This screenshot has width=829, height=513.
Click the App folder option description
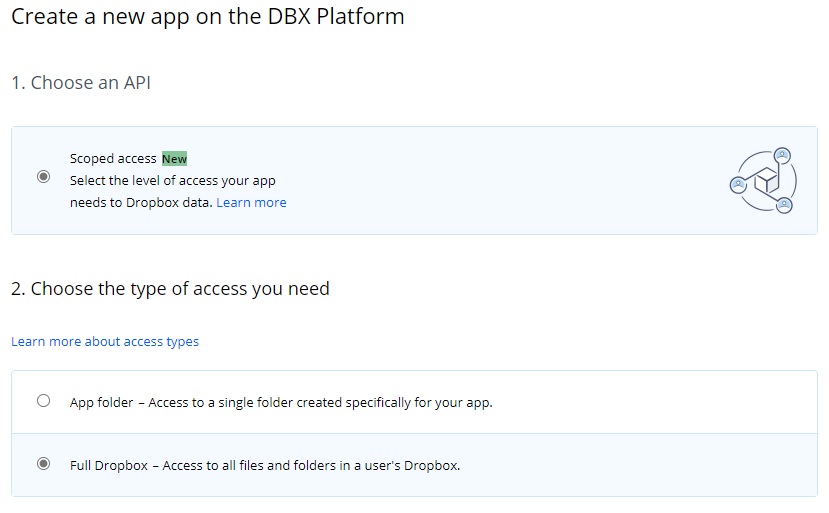coord(281,403)
